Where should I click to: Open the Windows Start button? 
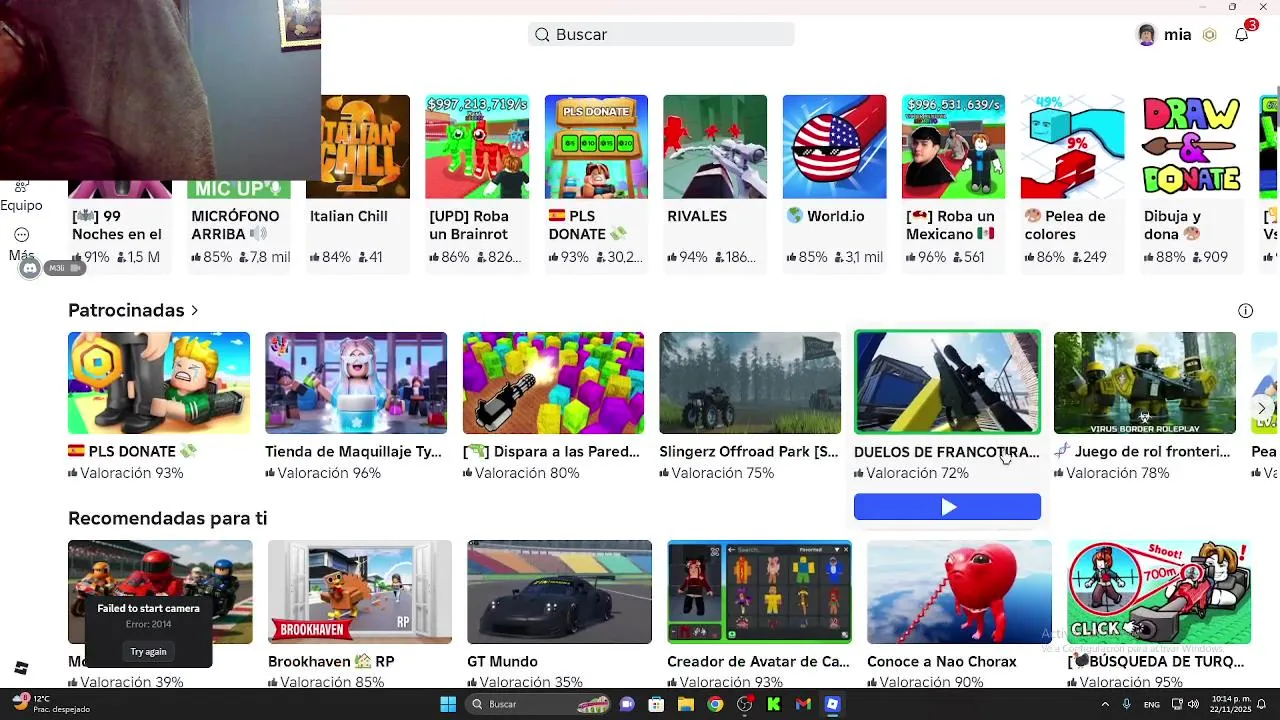pyautogui.click(x=448, y=704)
